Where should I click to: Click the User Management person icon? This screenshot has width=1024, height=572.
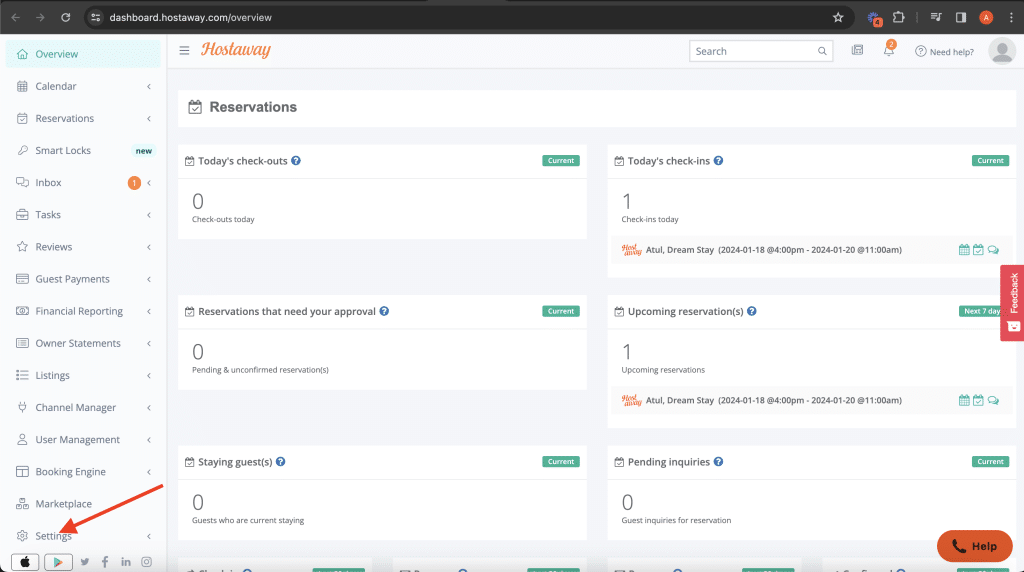tap(22, 439)
